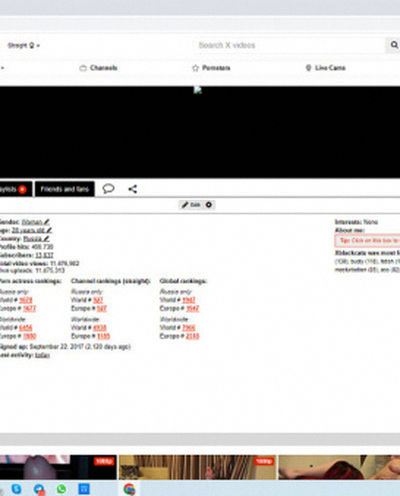This screenshot has height=496, width=400.
Task: Click the search magnifier icon
Action: [x=394, y=45]
